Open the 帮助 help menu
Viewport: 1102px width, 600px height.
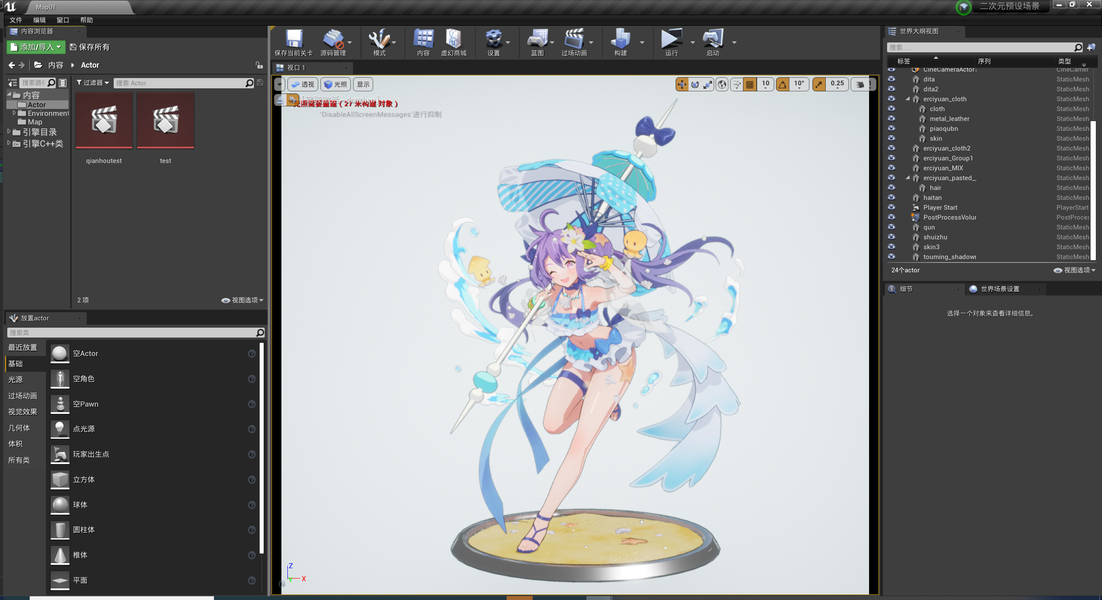point(86,20)
